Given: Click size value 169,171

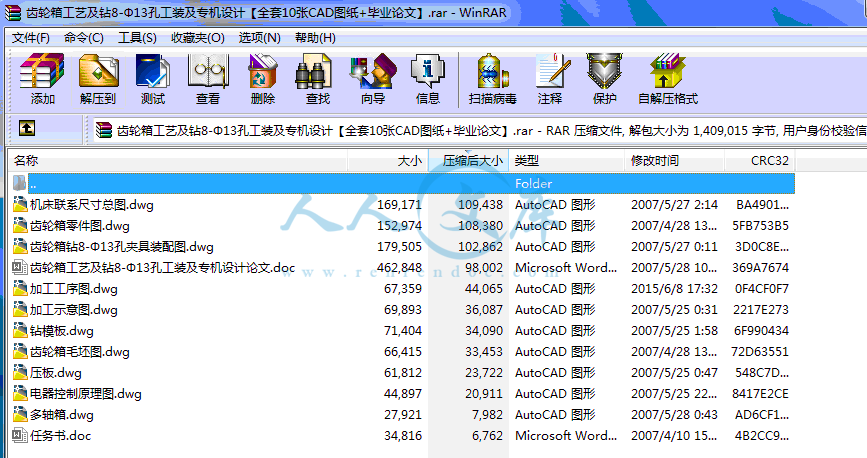Looking at the screenshot, I should click(x=399, y=205).
